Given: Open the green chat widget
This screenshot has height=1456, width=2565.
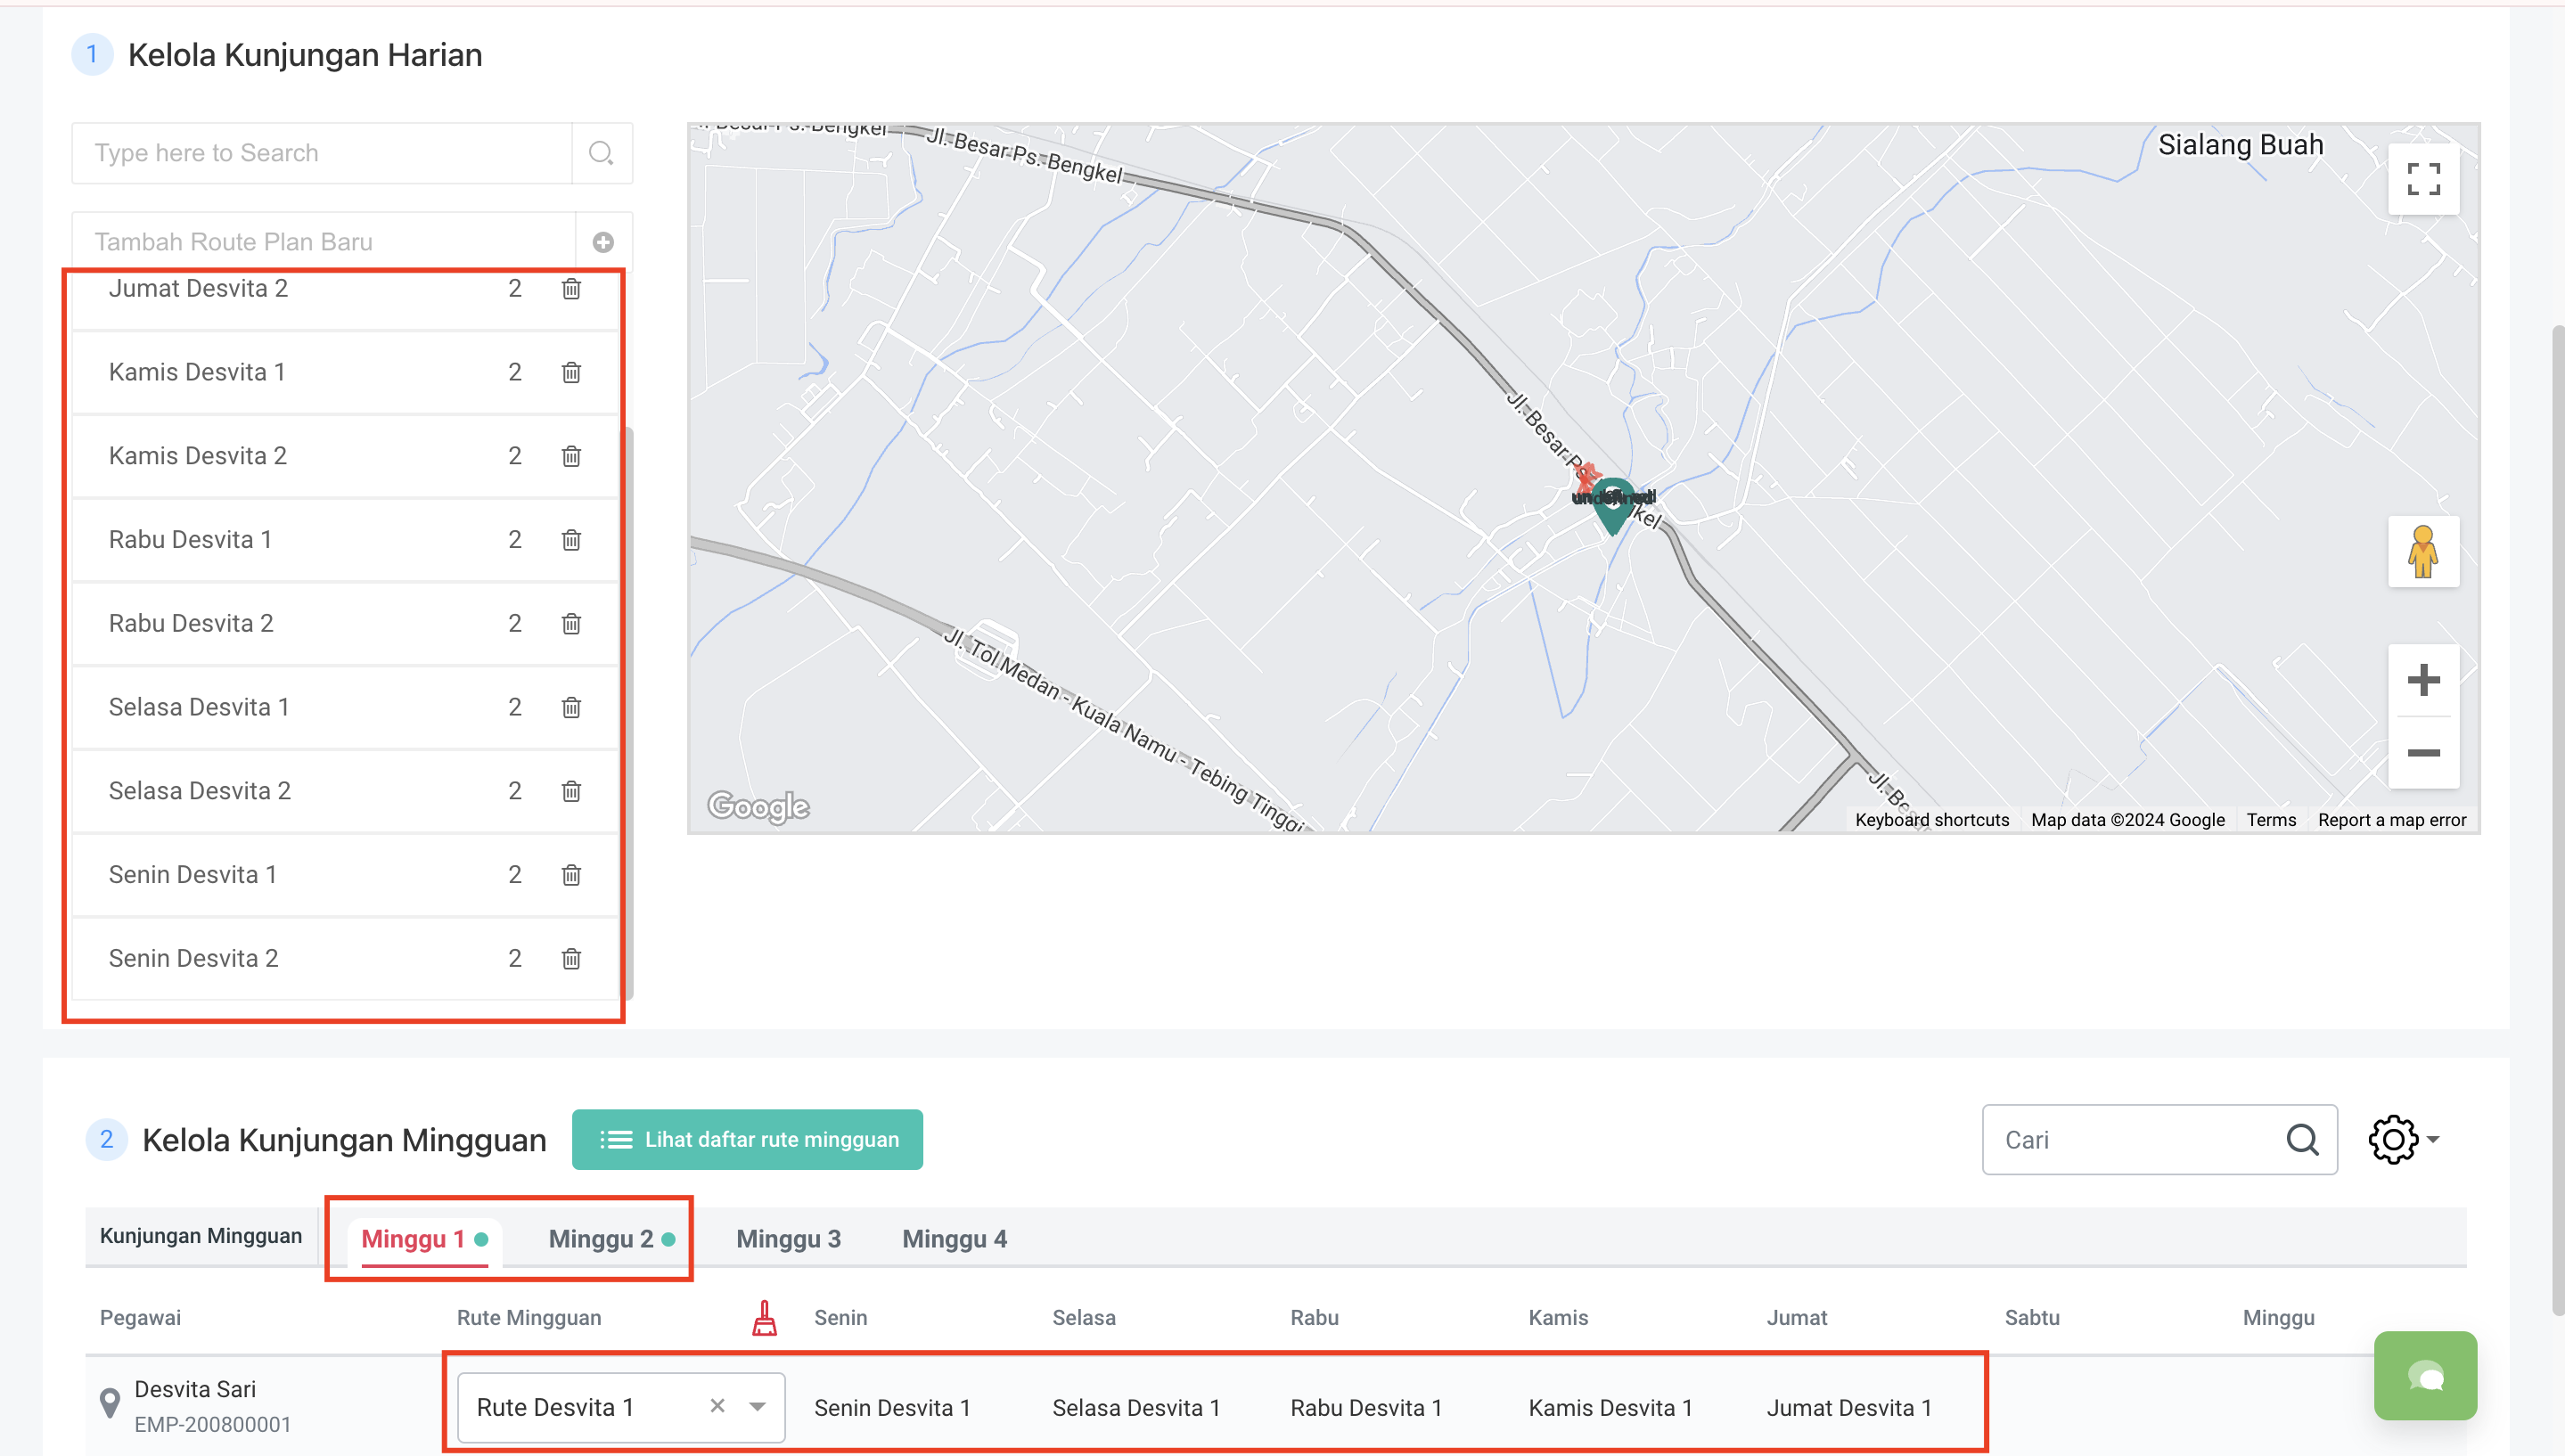Looking at the screenshot, I should [2425, 1376].
